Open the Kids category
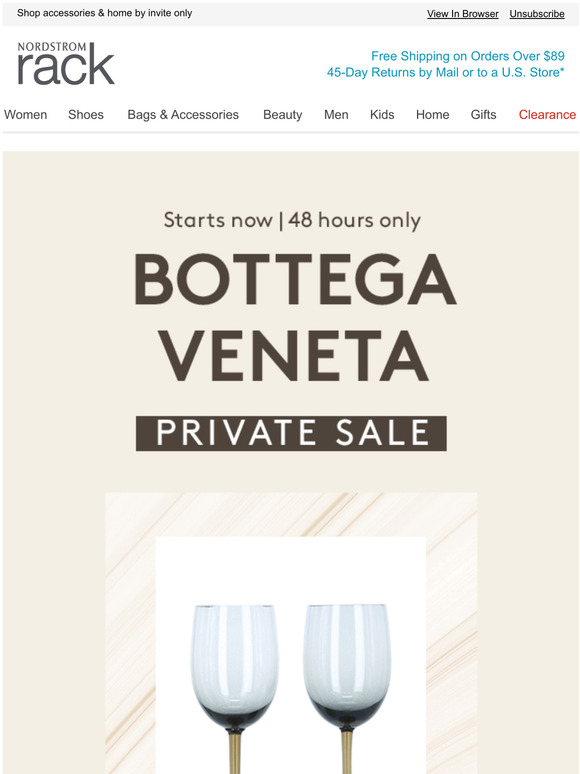580x774 pixels. (382, 115)
